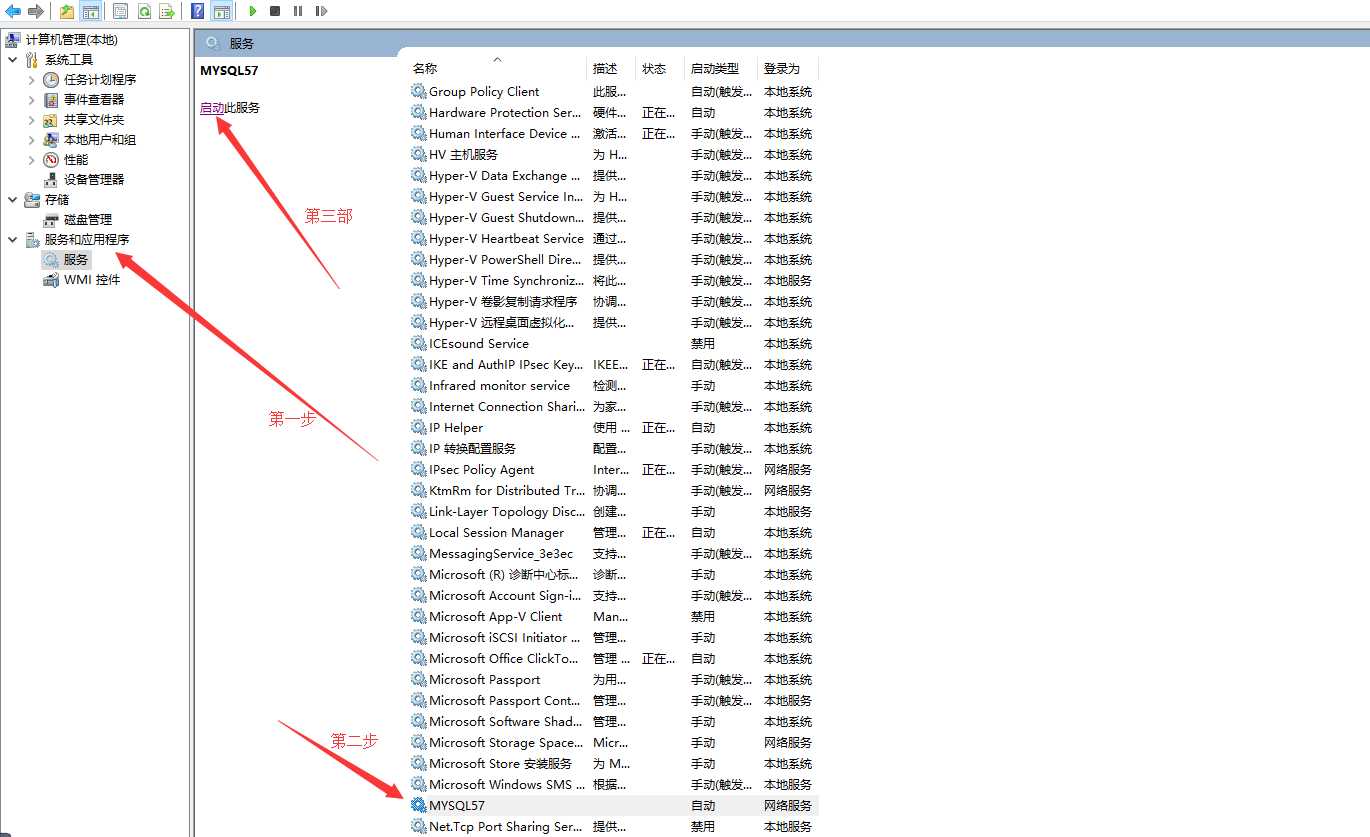Click gear icon beside IP Helper
Viewport: 1370px width, 837px height.
point(419,427)
